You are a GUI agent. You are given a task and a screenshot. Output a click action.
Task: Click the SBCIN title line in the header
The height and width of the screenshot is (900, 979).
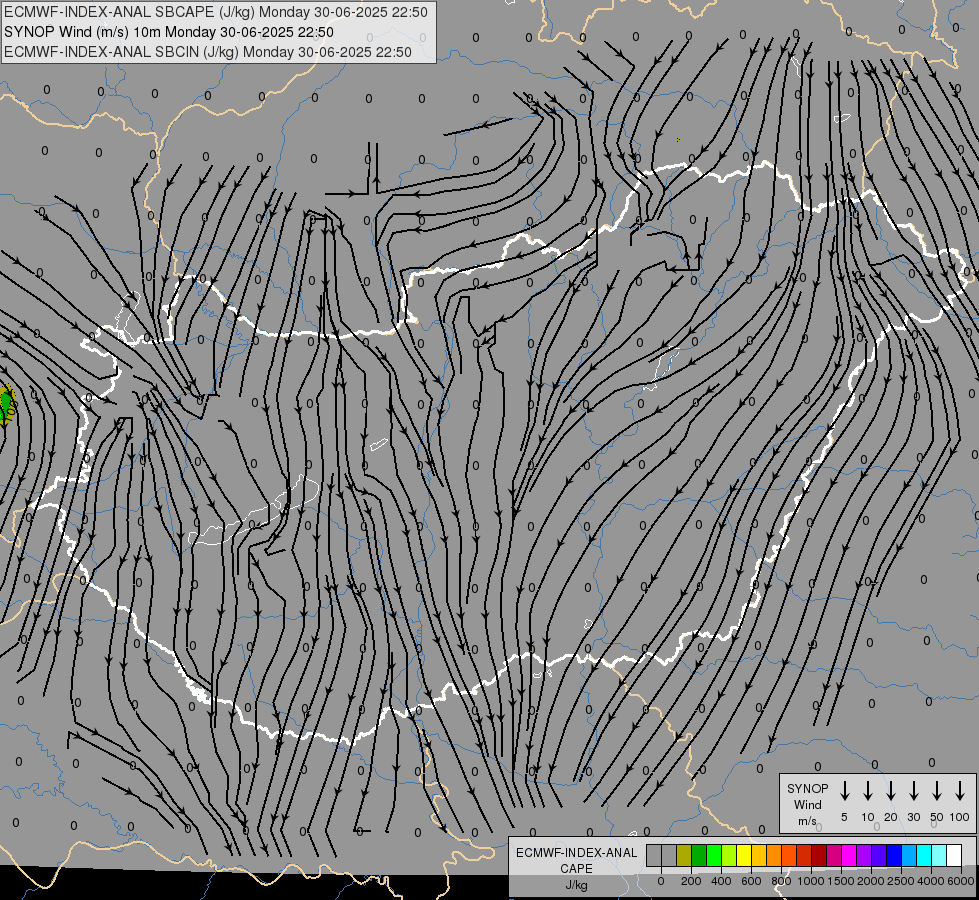(x=208, y=52)
